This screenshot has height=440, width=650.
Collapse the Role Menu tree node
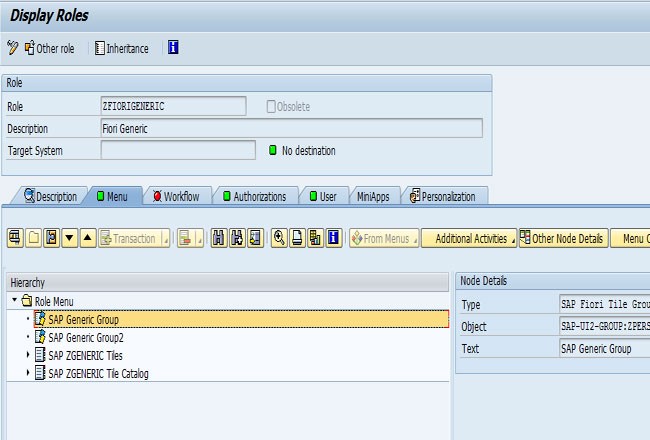15,299
